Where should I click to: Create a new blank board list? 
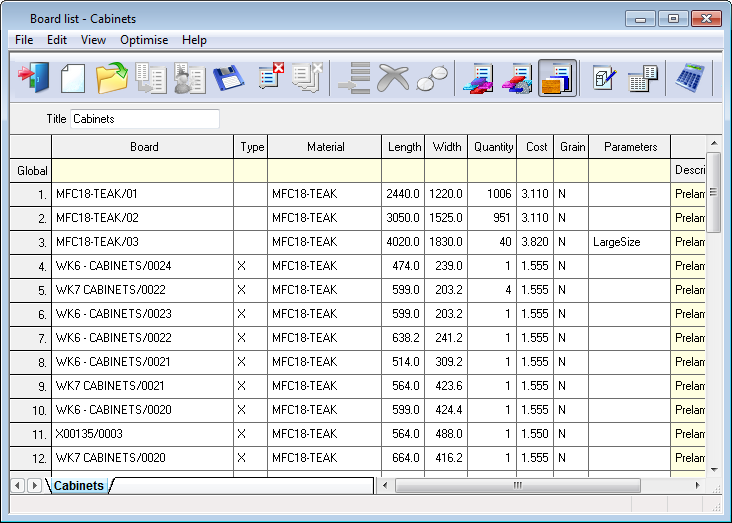[x=73, y=78]
